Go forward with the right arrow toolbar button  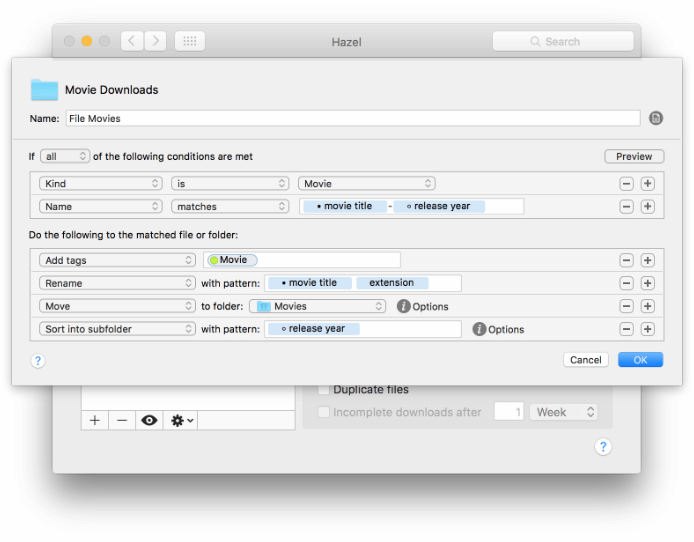point(155,41)
